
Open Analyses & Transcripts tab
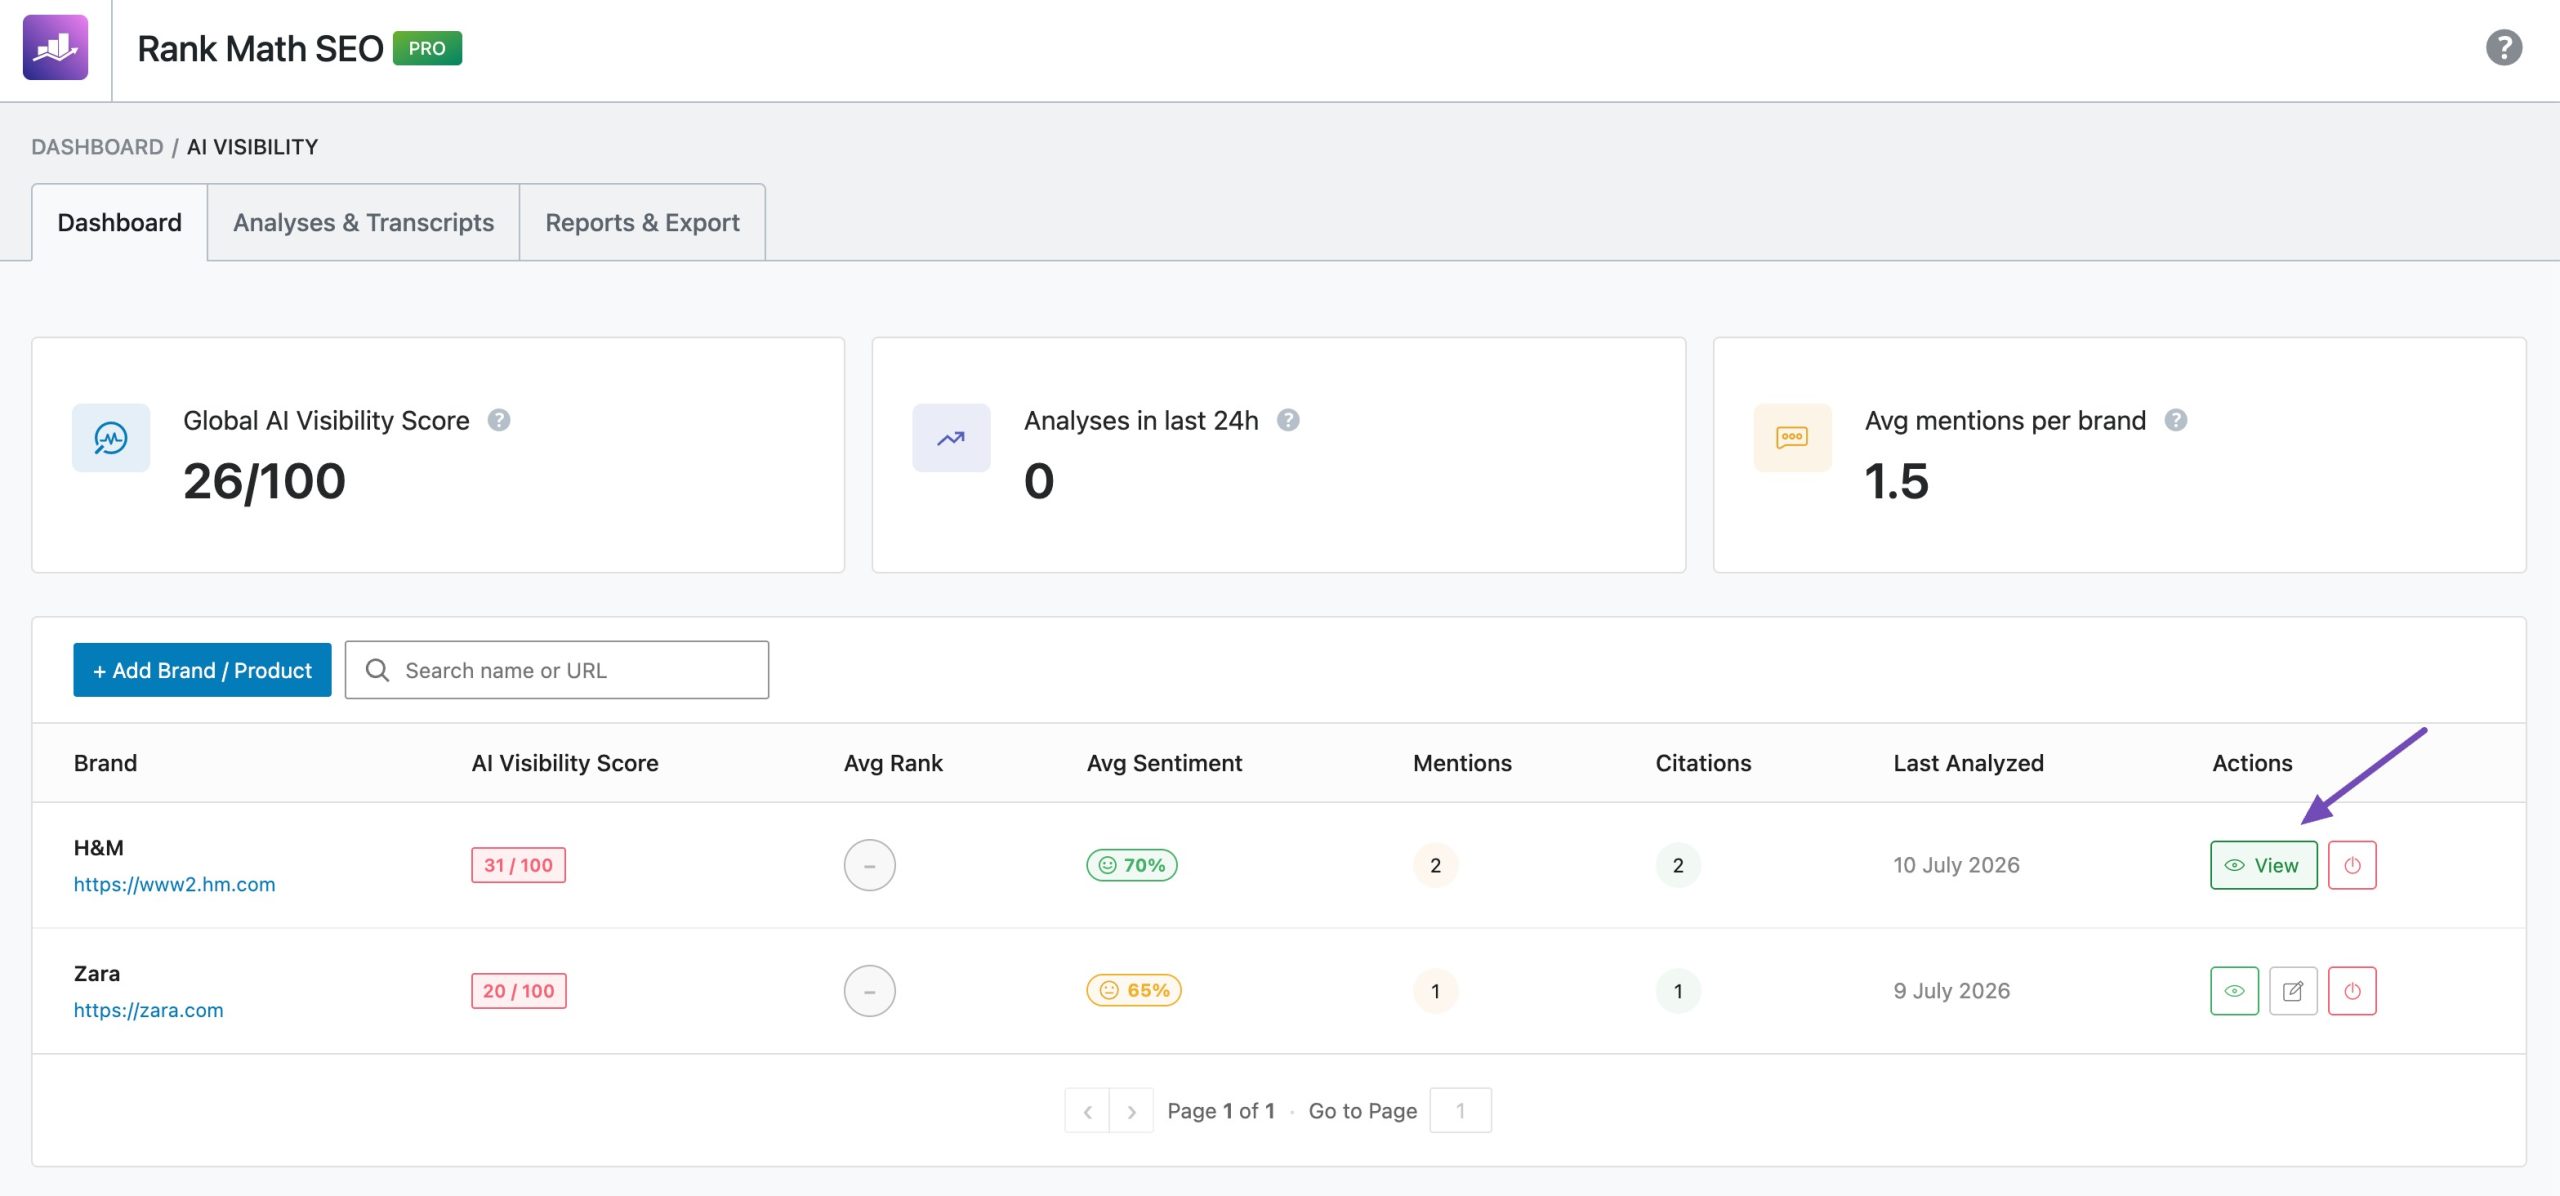(363, 222)
